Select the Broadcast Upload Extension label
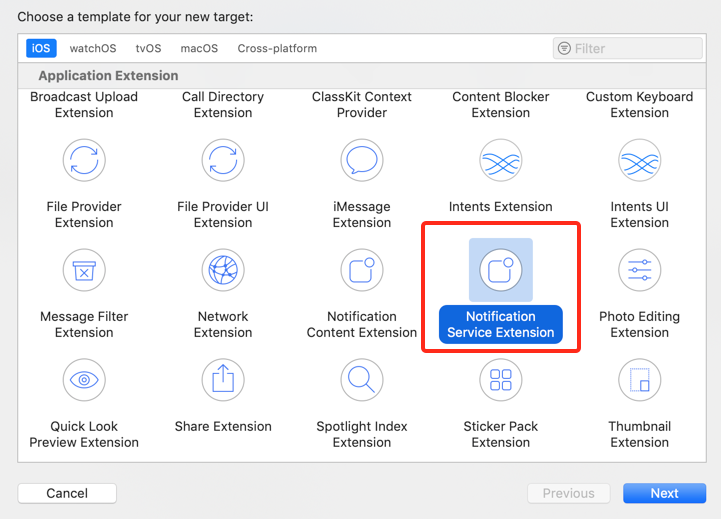Screen dimensions: 721x519 point(84,105)
